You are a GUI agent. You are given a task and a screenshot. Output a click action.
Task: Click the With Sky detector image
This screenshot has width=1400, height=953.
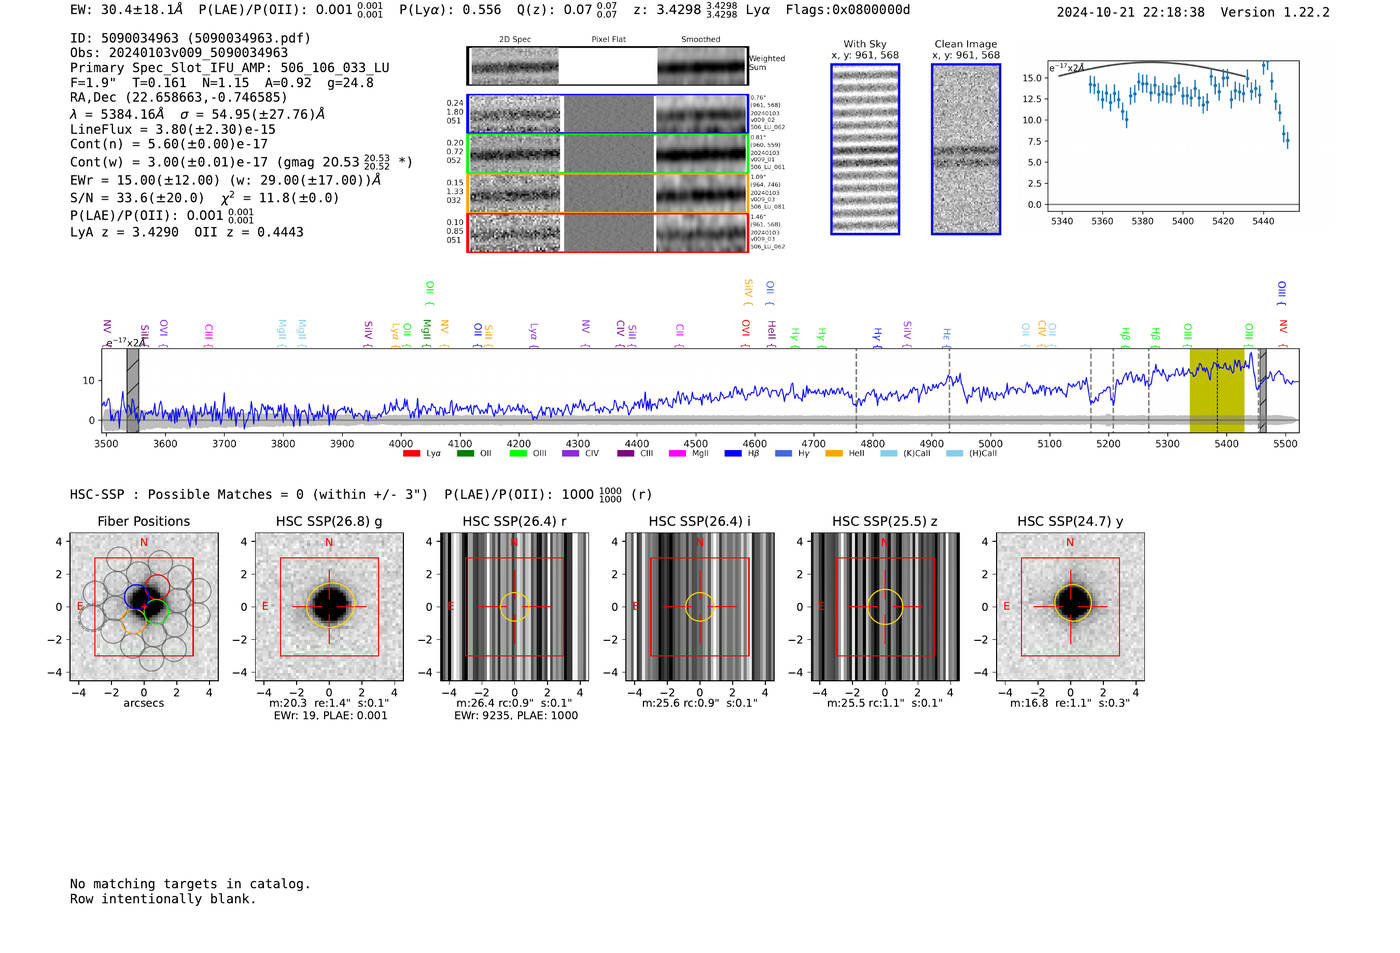coord(865,149)
